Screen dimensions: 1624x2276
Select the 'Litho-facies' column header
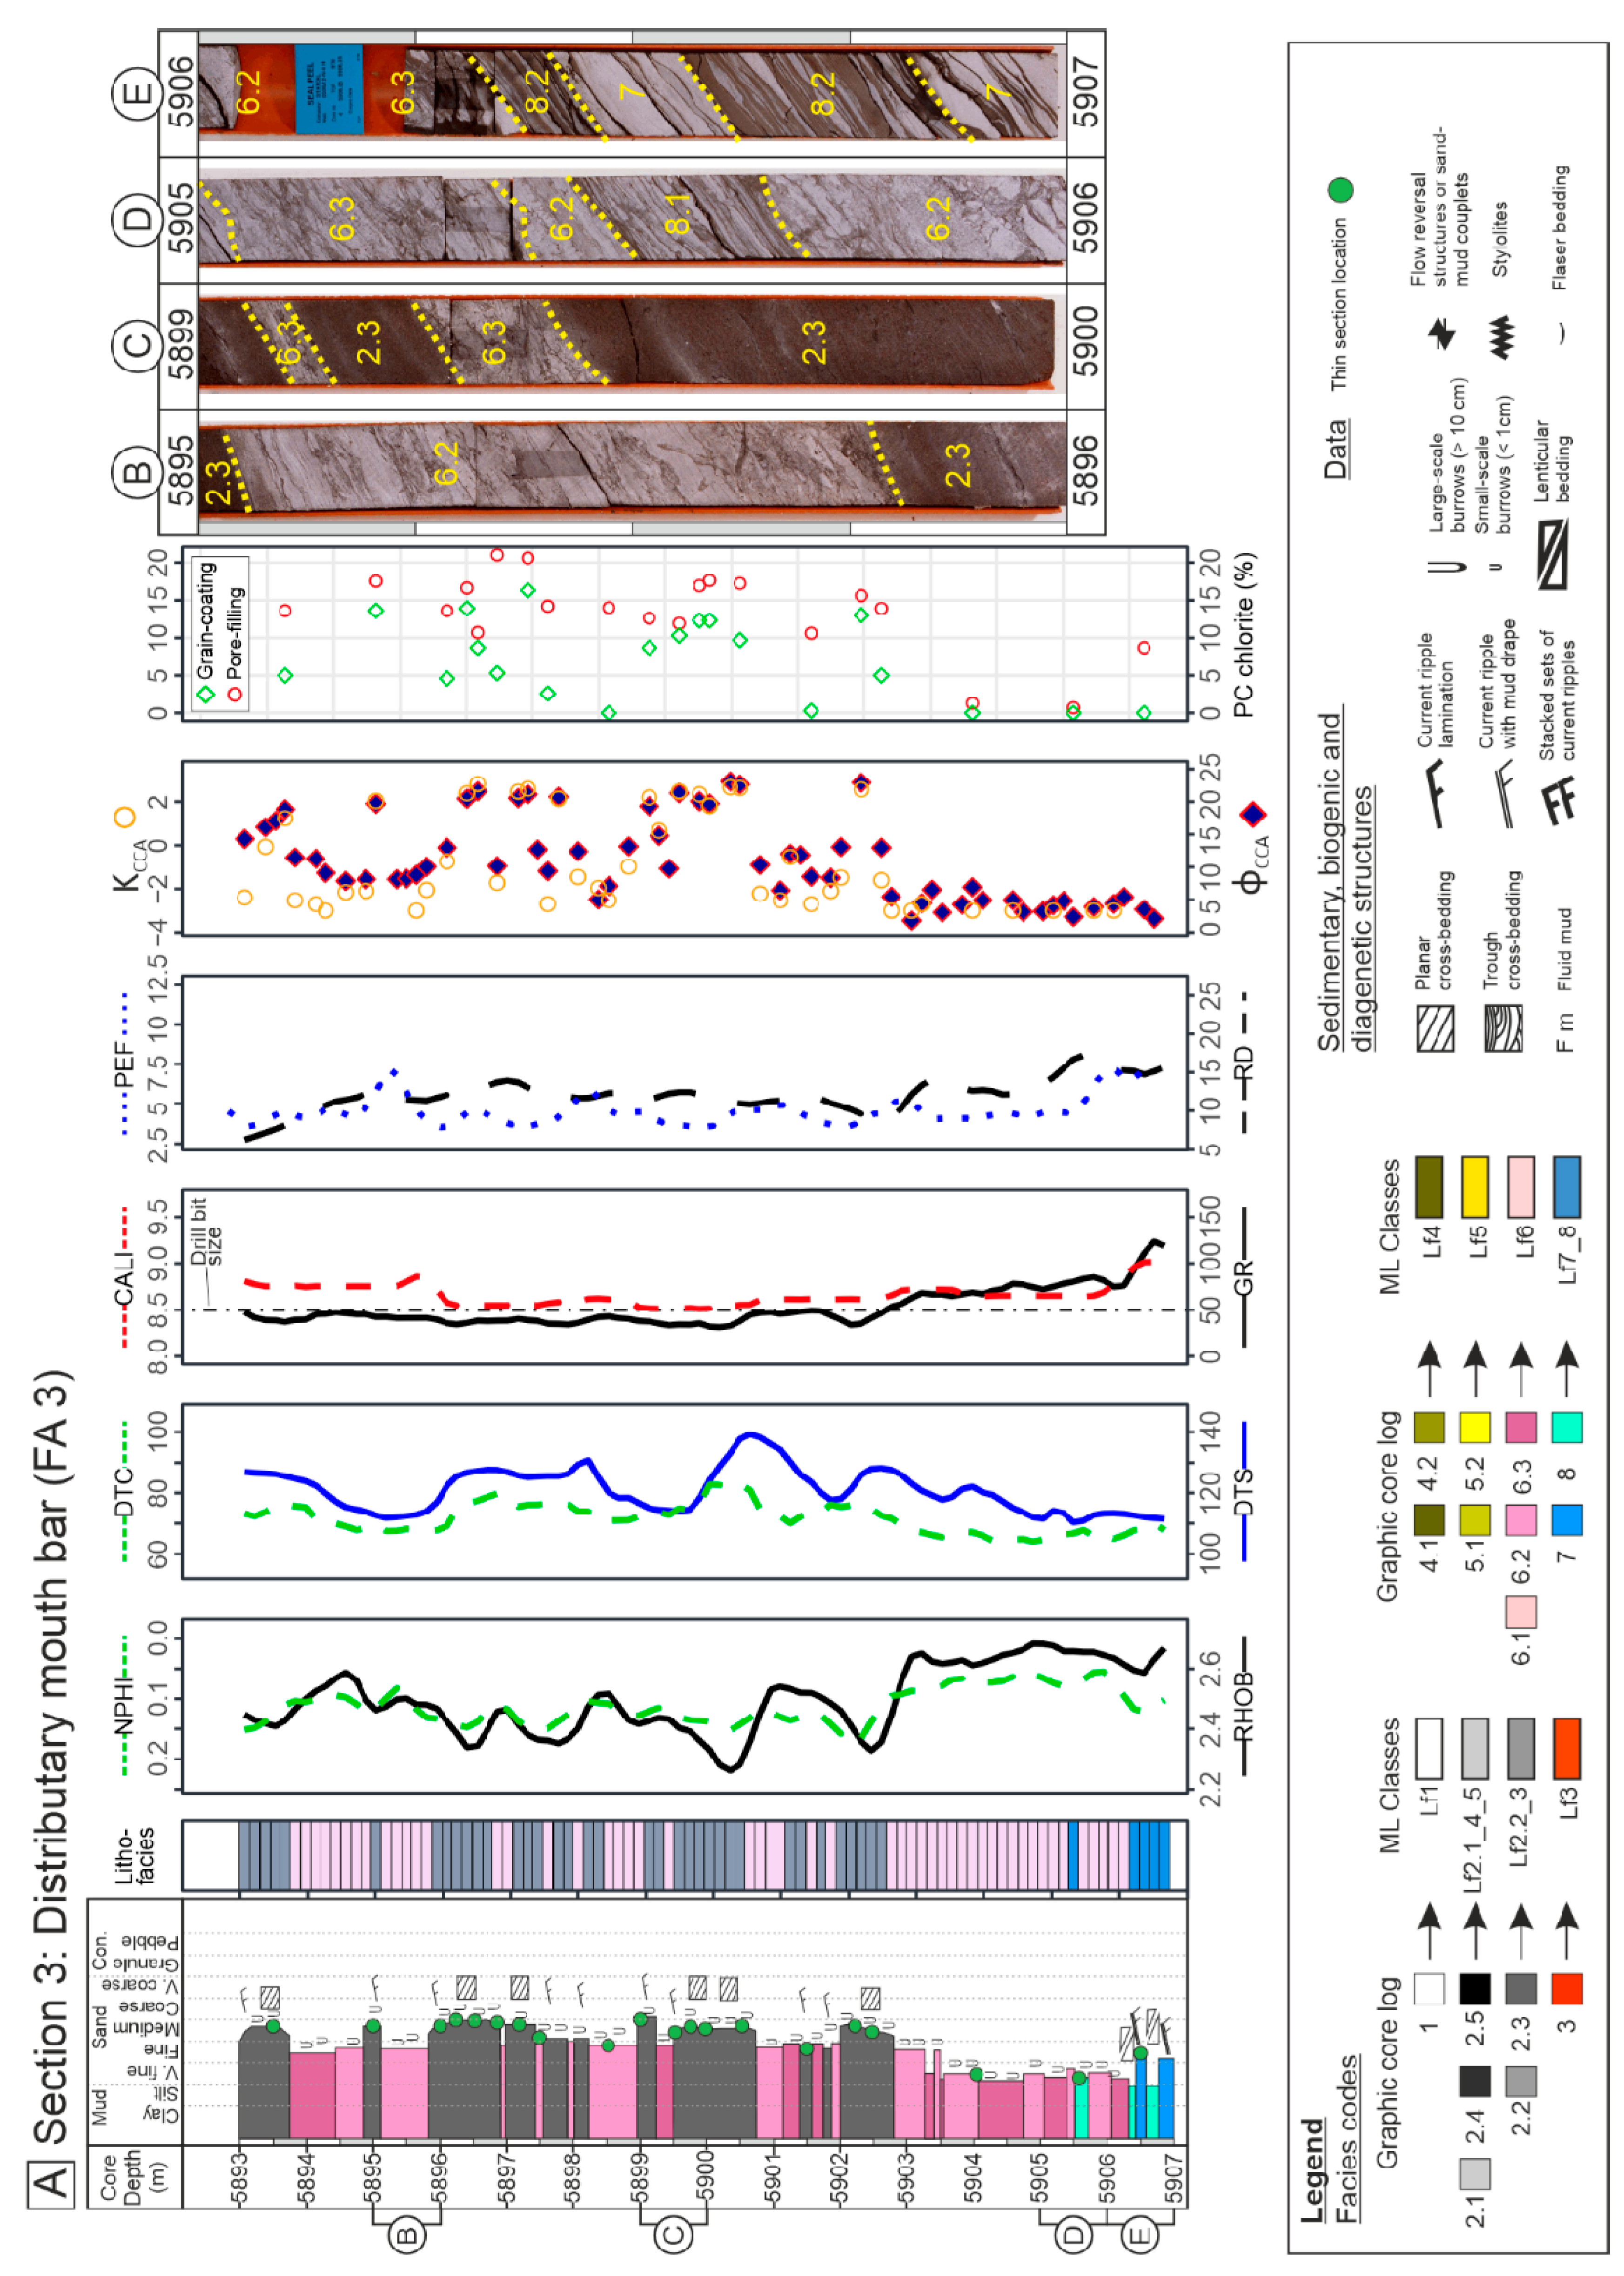click(136, 1856)
